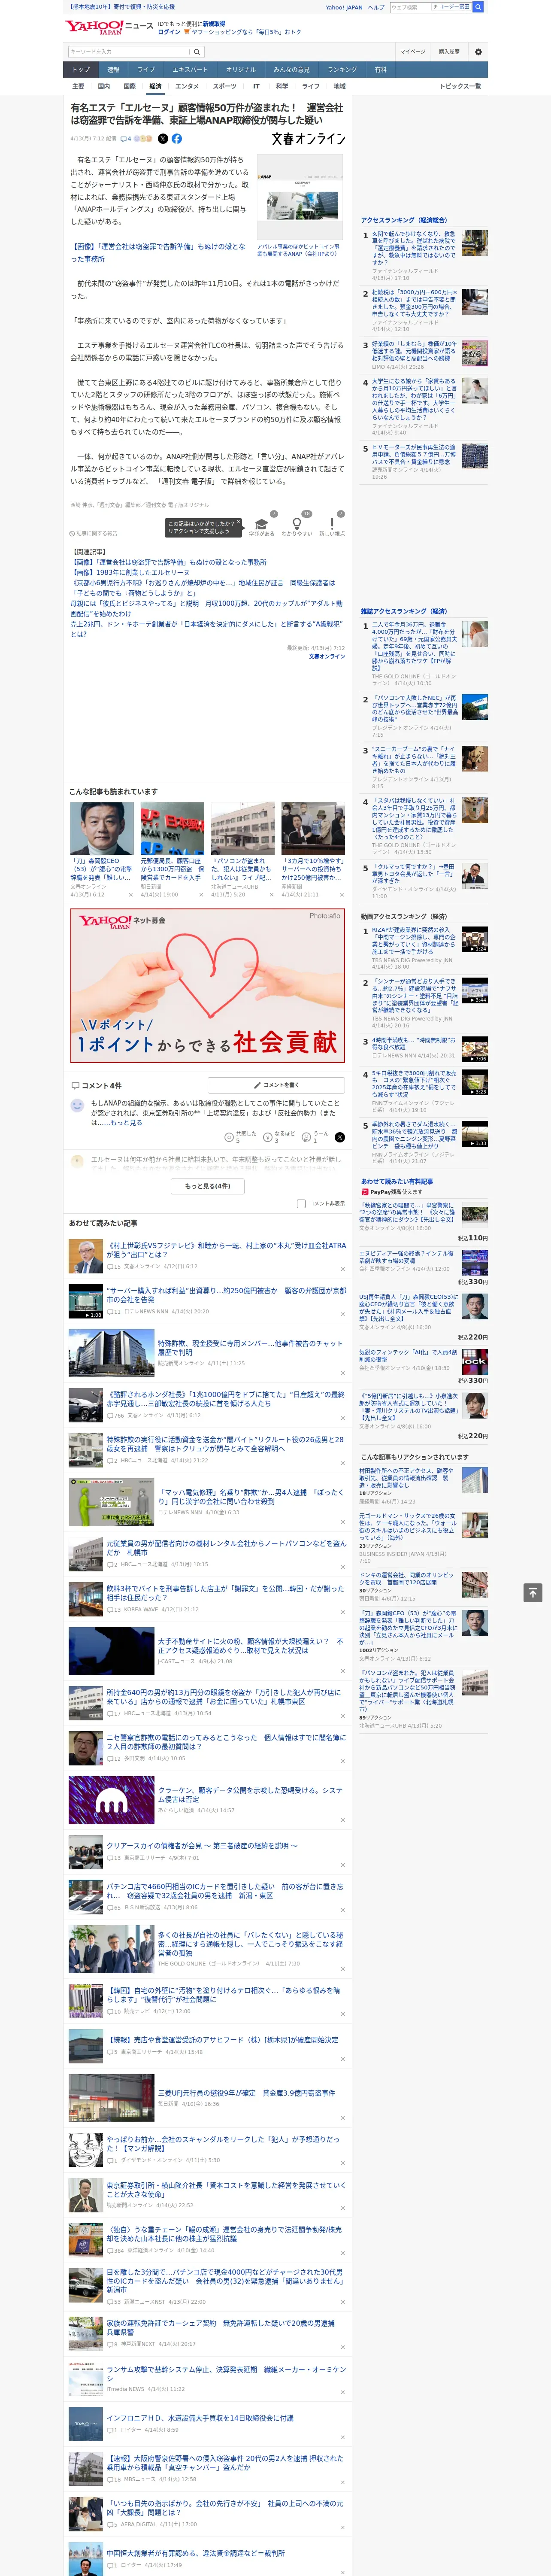Click the もっと見る(4件) comments button
The image size is (551, 2576).
208,1186
